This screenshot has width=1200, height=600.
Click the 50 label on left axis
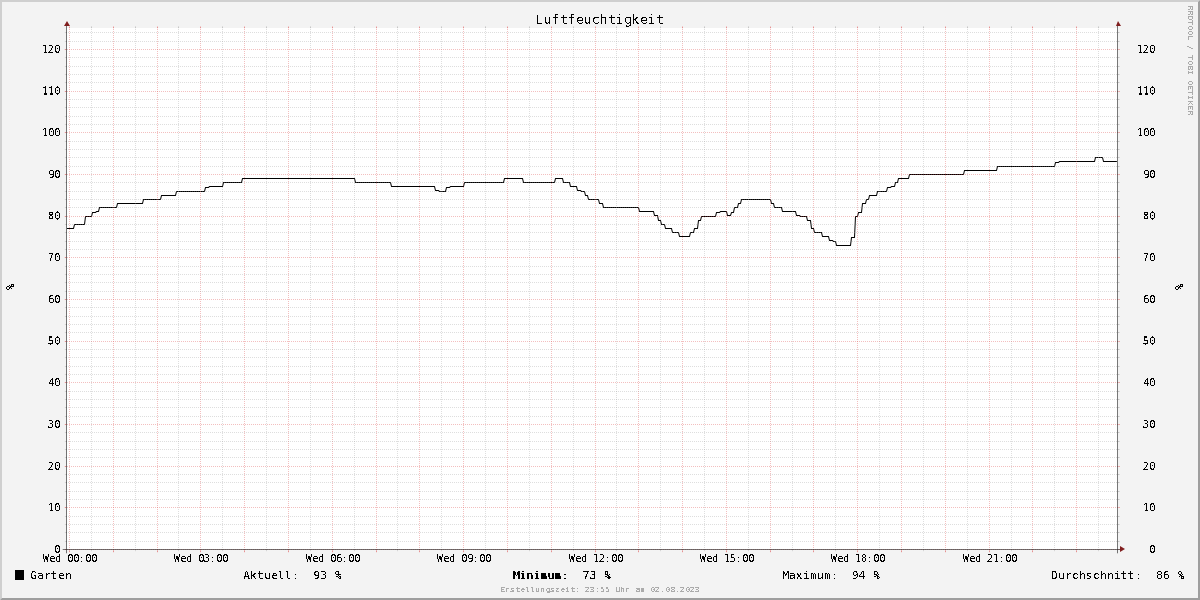[x=53, y=341]
